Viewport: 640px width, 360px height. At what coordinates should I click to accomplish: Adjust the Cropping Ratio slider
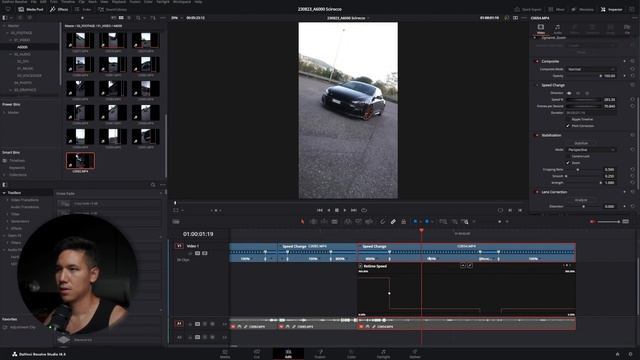point(584,169)
